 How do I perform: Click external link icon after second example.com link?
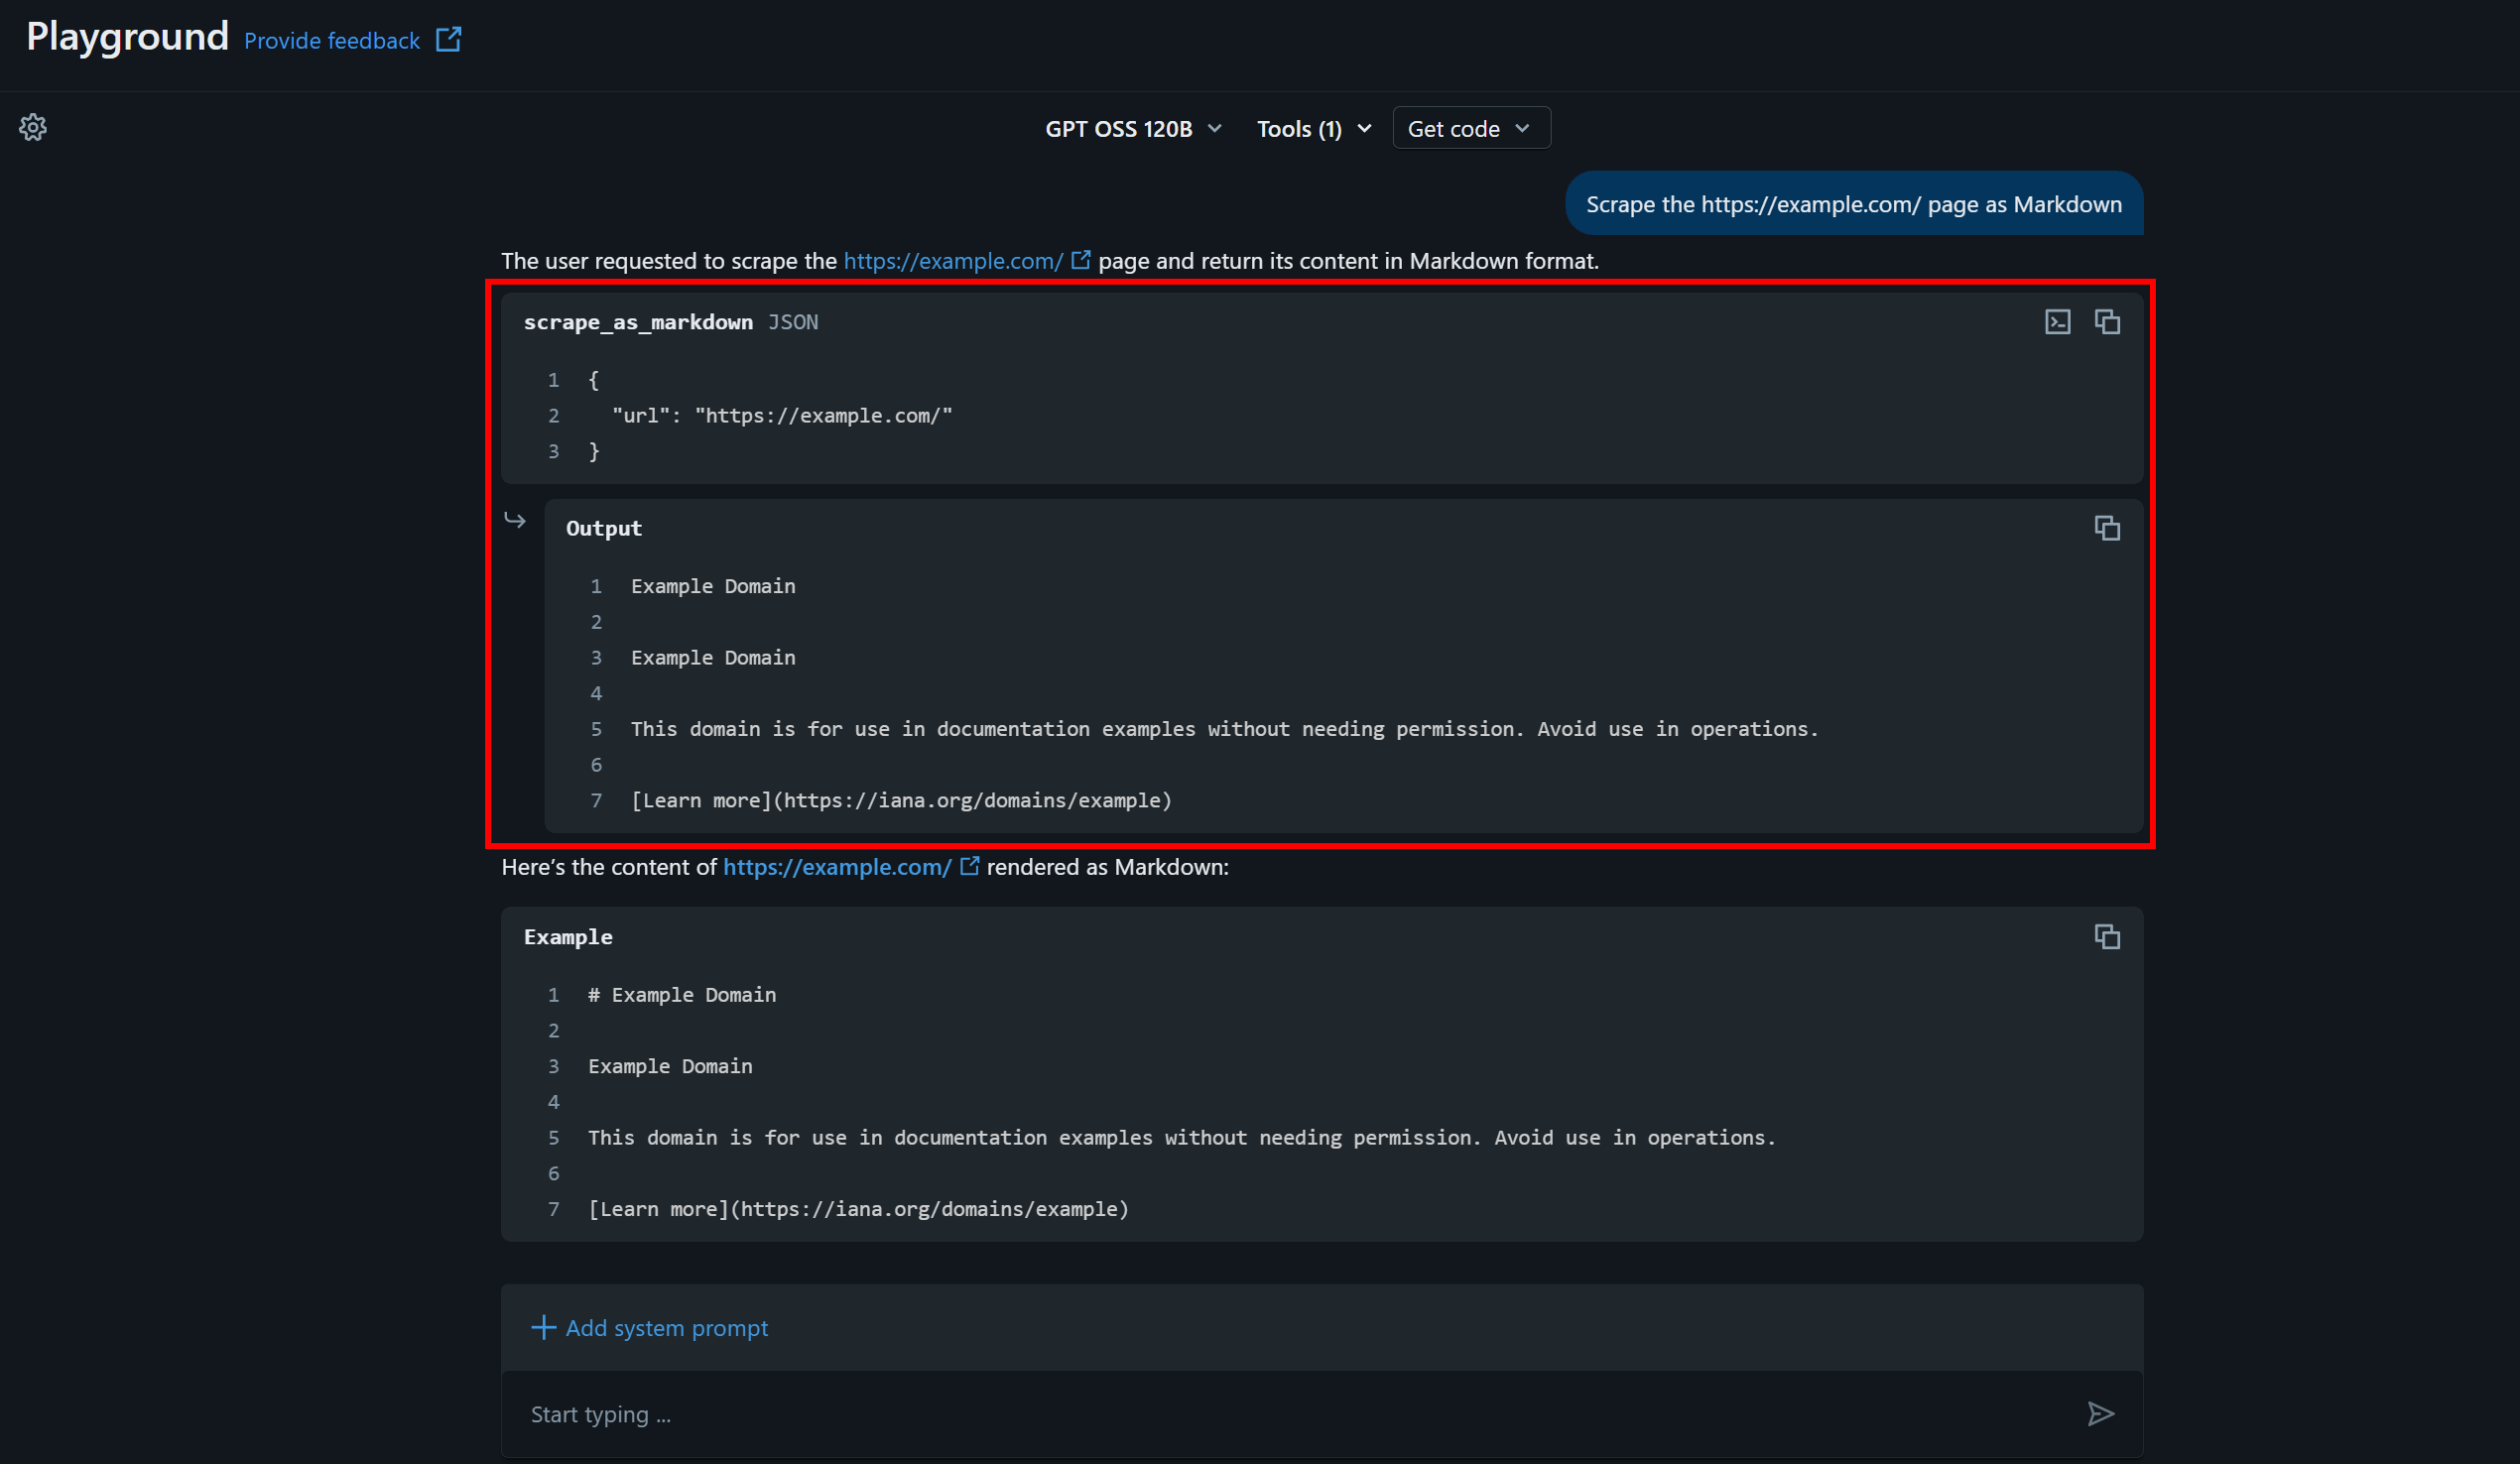969,866
